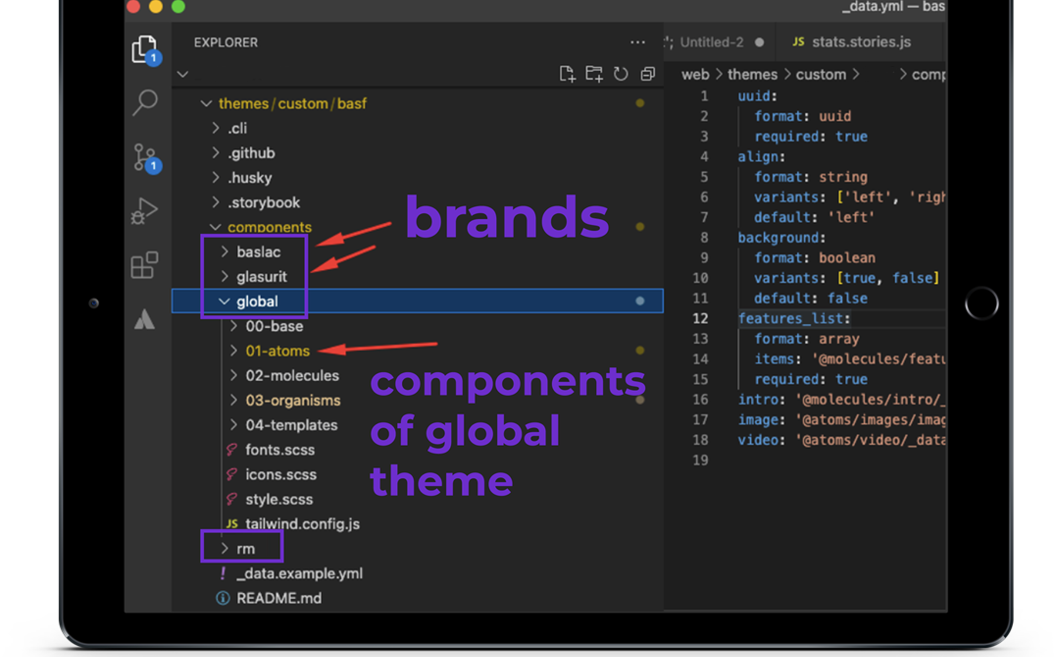Collapse all folders in Explorer

[648, 74]
